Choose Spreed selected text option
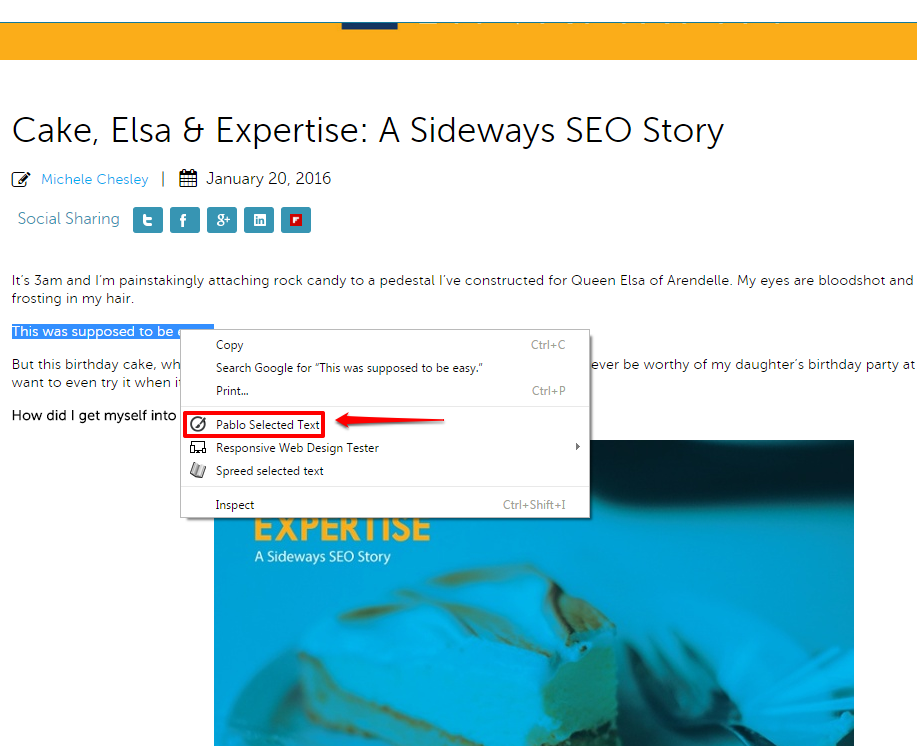This screenshot has height=746, width=917. tap(270, 471)
